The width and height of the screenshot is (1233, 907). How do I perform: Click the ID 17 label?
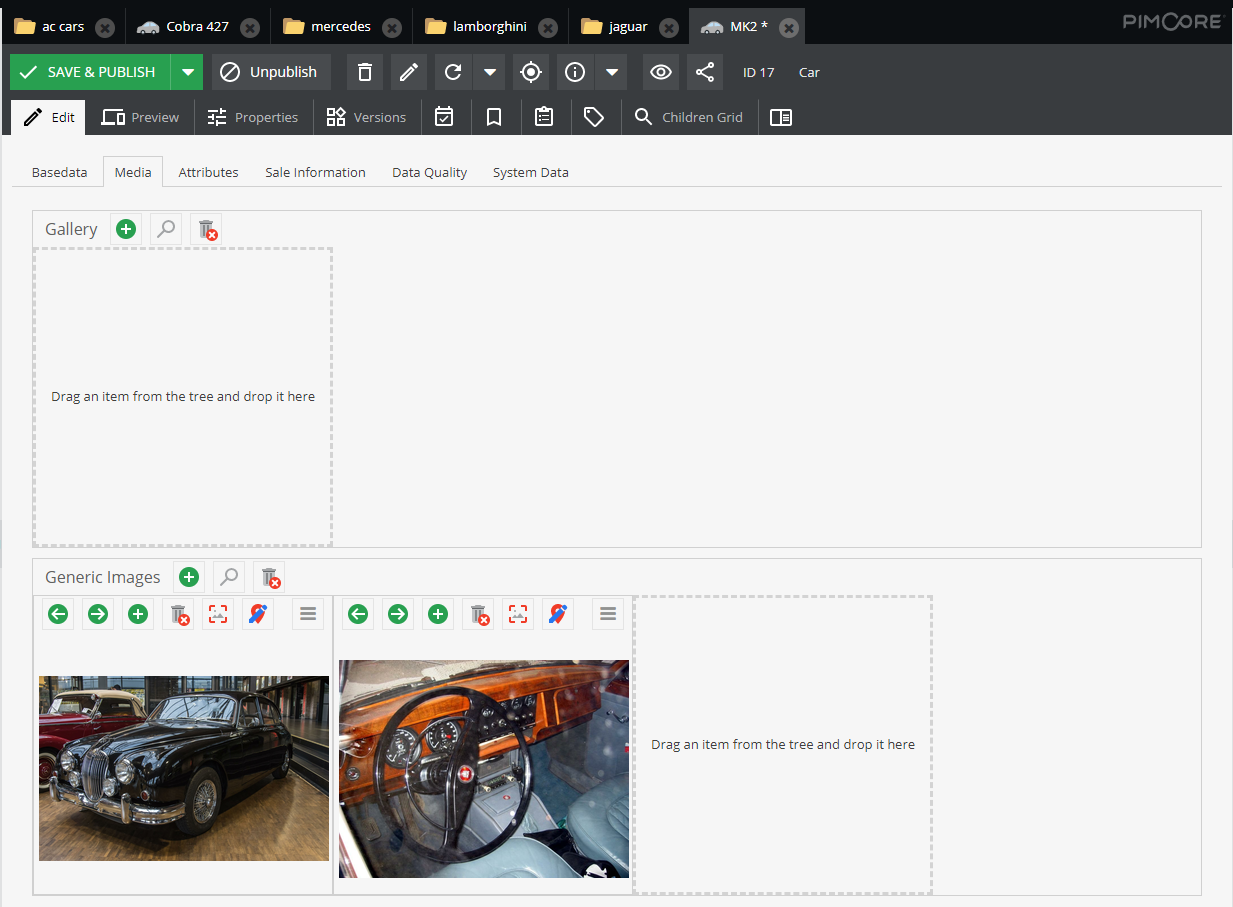click(x=759, y=72)
